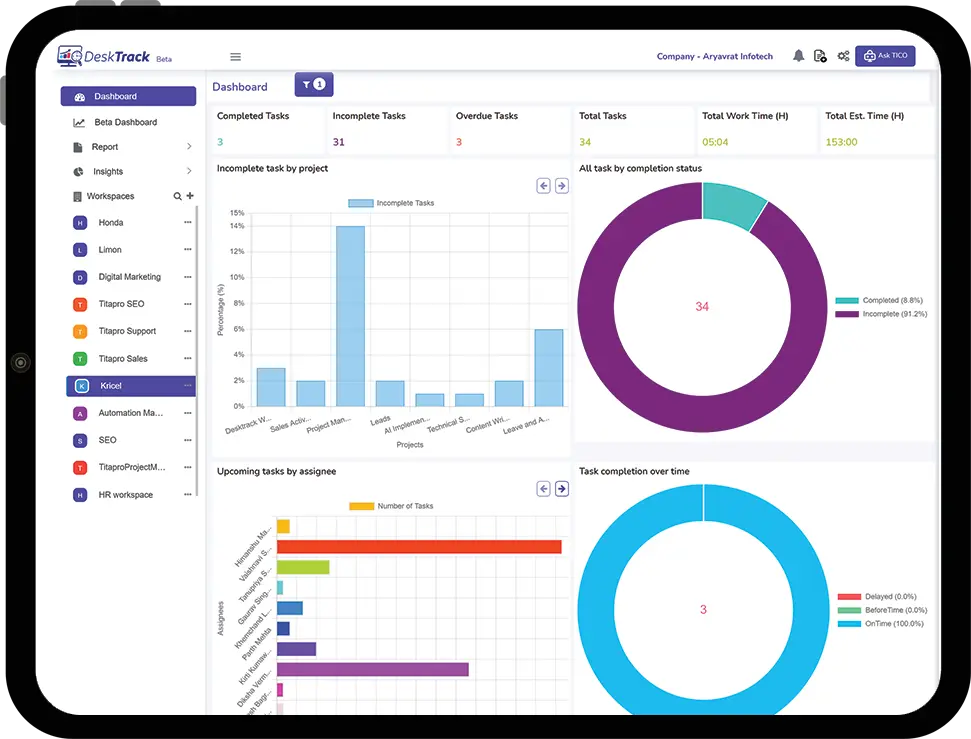Viewport: 971px width, 739px height.
Task: Go to next page of incomplete tasks chart
Action: 561,186
